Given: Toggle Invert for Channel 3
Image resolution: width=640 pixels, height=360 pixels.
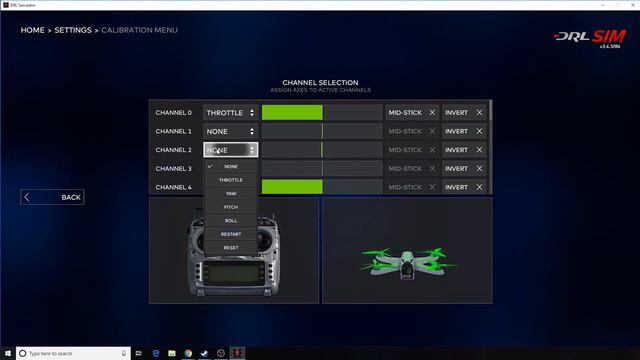Looking at the screenshot, I should (464, 169).
